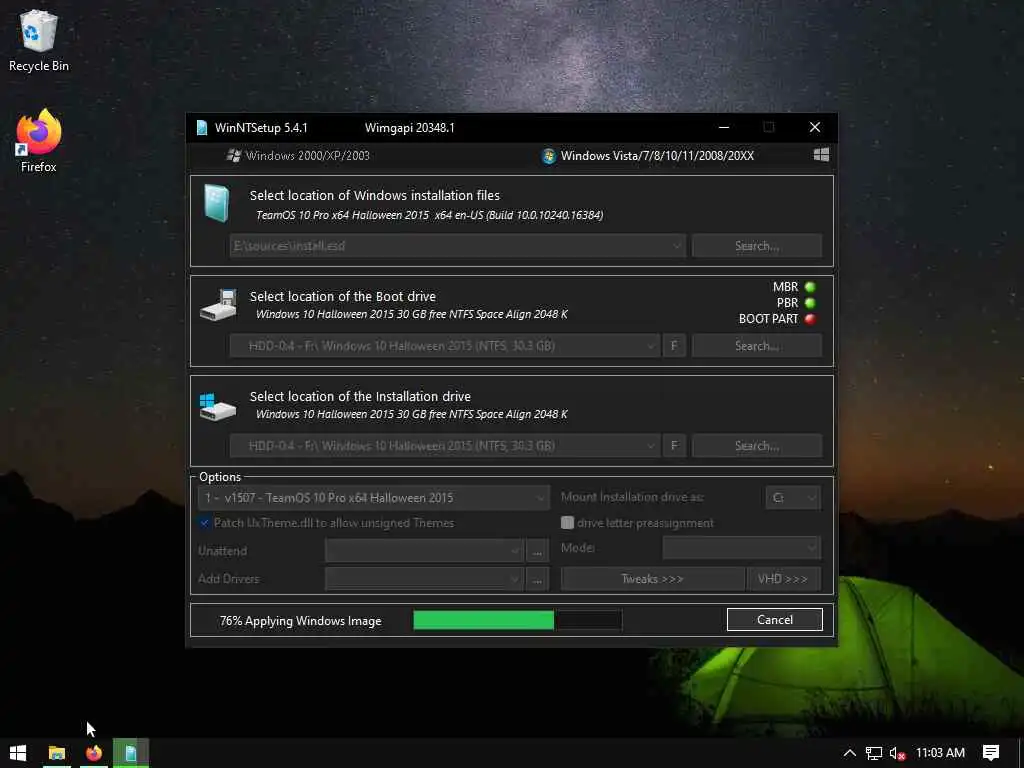Click the Boot drive NTFS Space Align info text
Viewport: 1024px width, 768px height.
coord(411,314)
